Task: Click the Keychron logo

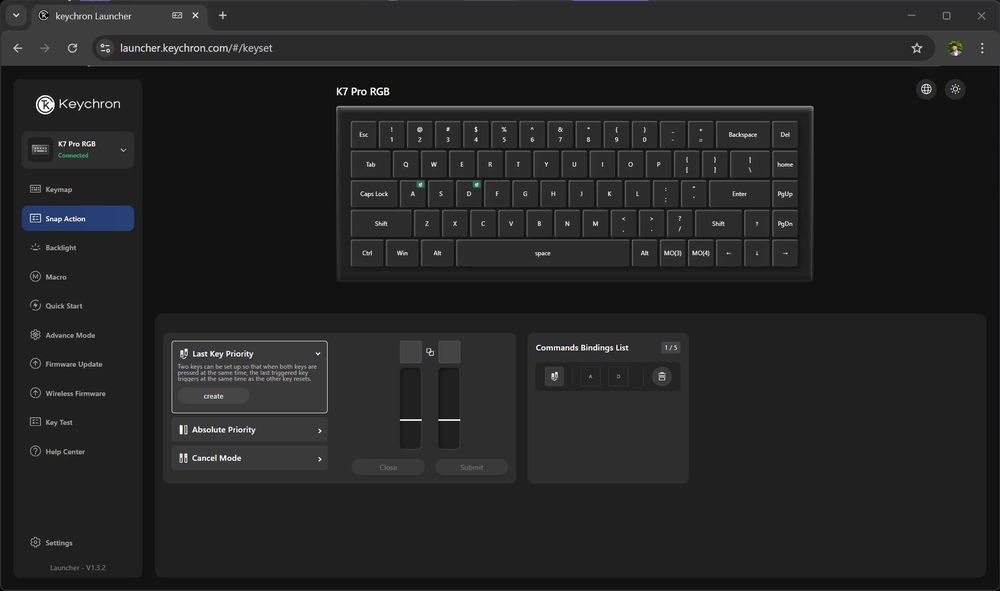Action: 78,104
